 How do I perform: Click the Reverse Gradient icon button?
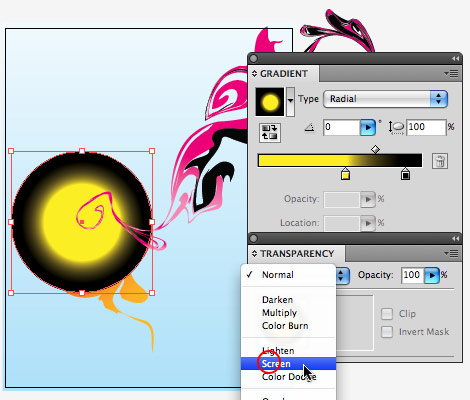pyautogui.click(x=270, y=132)
